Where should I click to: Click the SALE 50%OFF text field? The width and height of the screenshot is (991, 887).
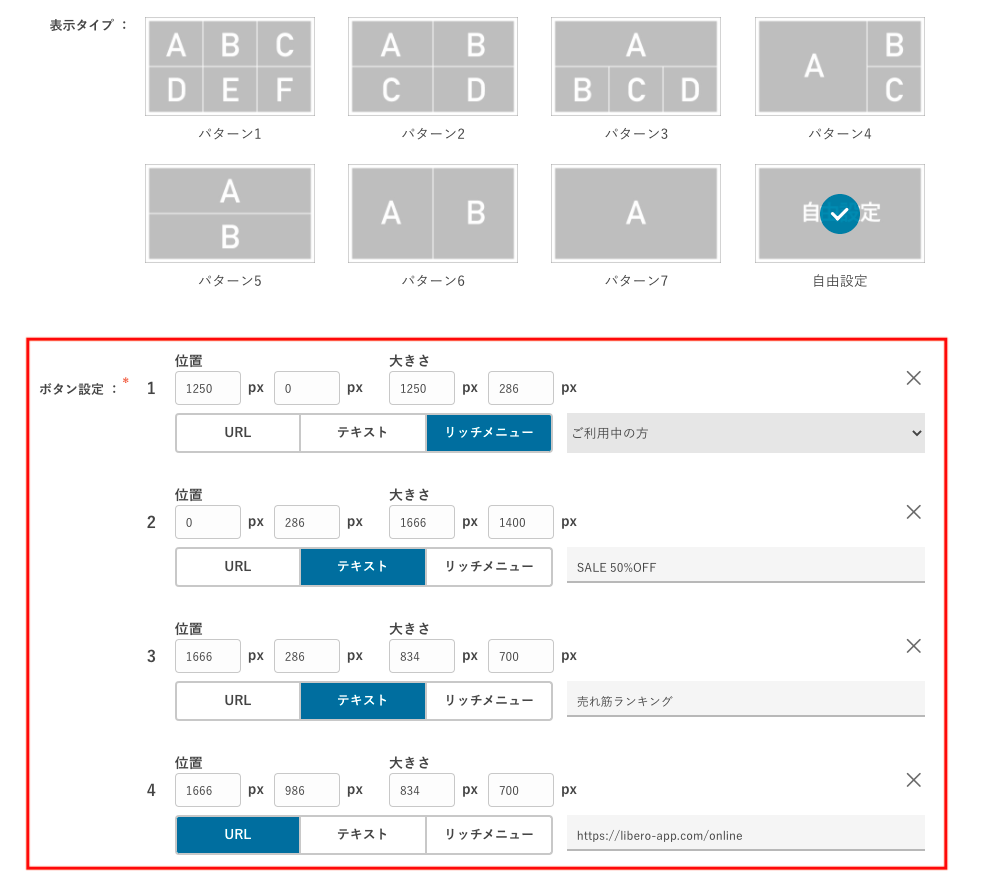[745, 566]
